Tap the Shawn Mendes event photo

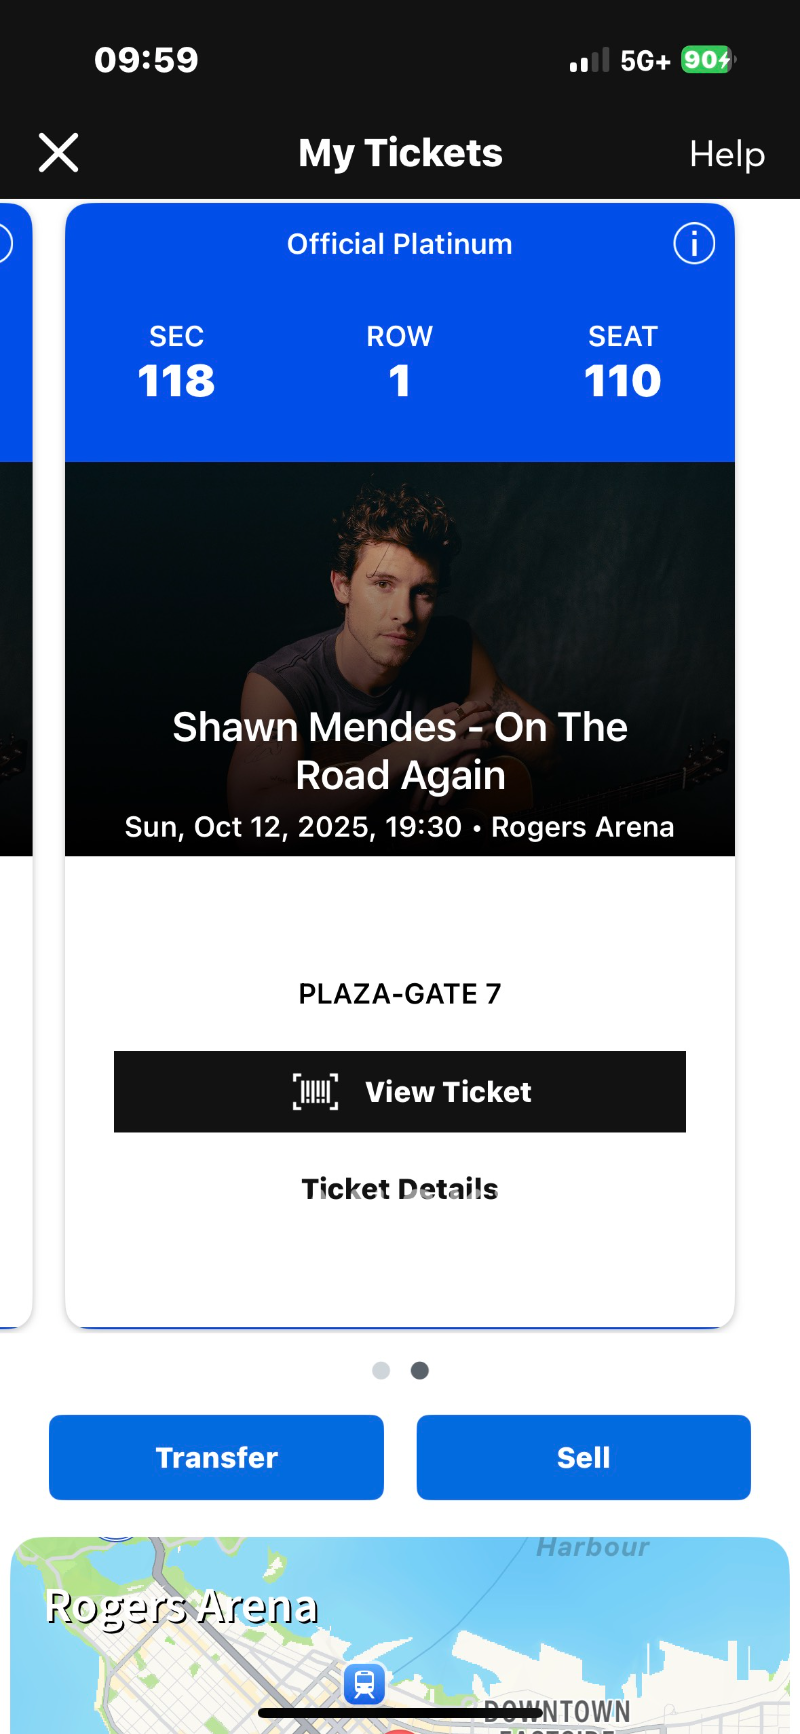[x=400, y=600]
